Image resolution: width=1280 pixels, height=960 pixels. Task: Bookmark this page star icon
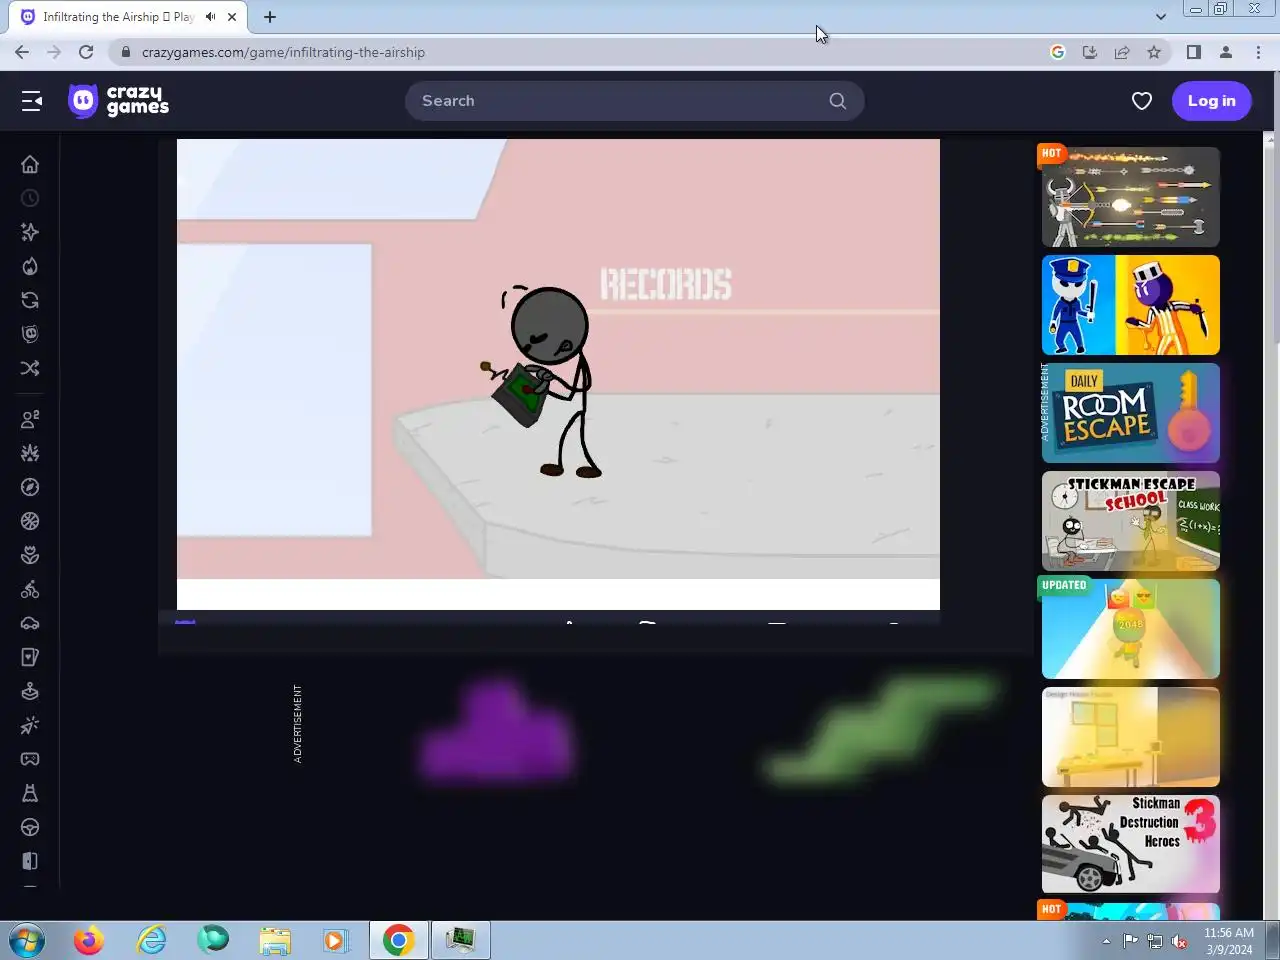[x=1154, y=52]
